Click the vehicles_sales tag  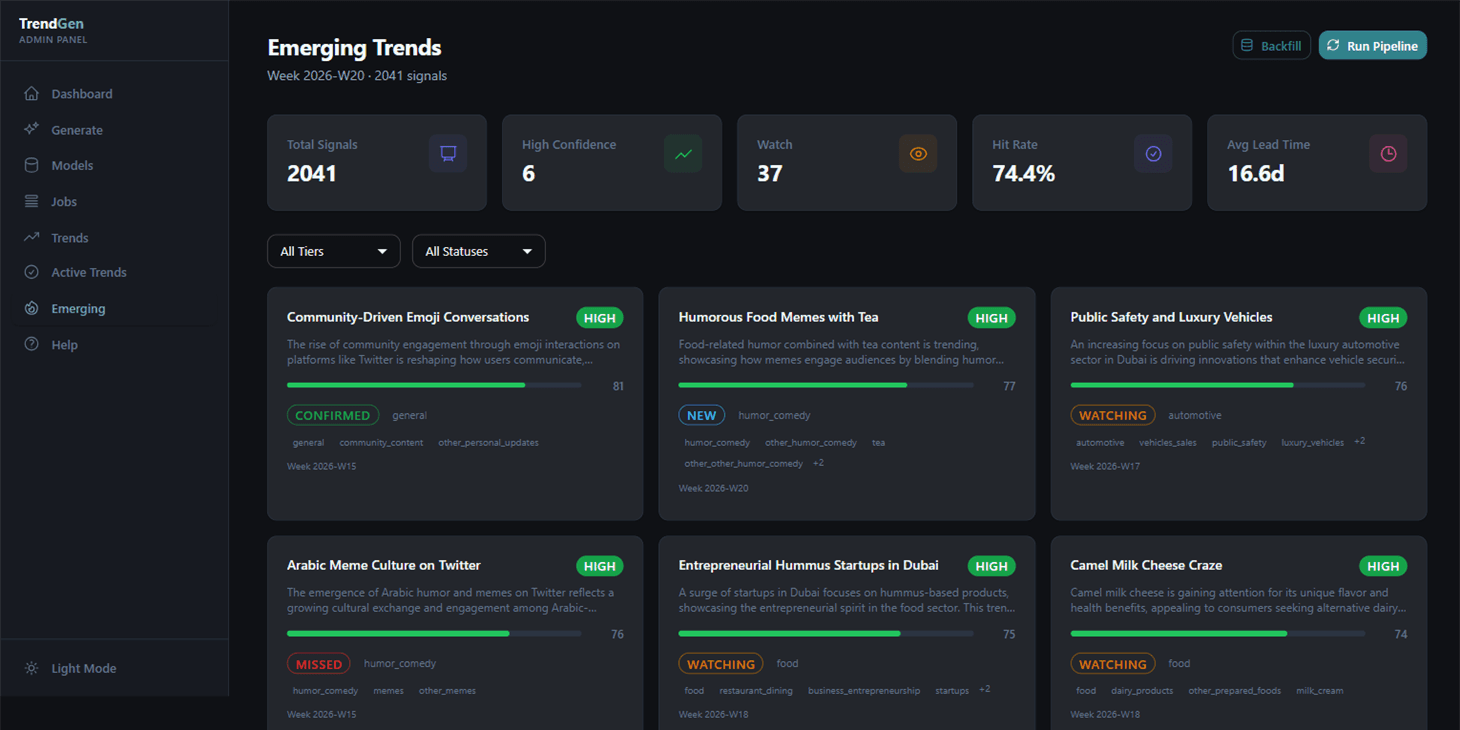click(1168, 442)
